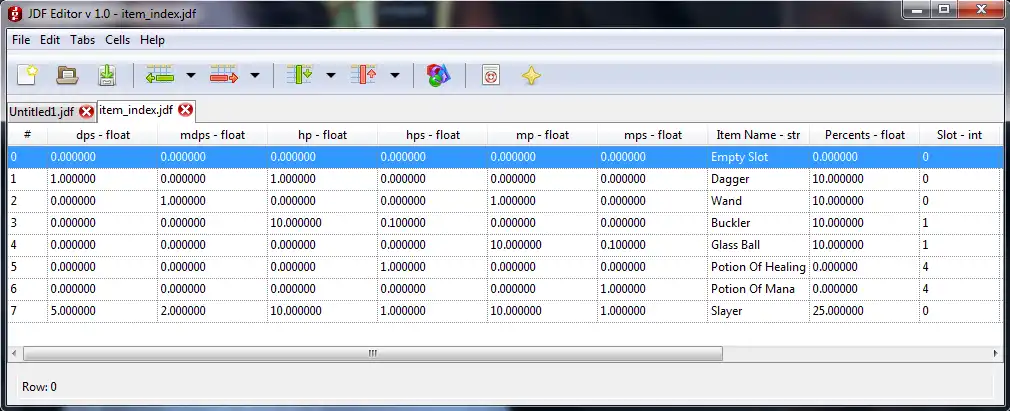Click the 'dps - float' column header

point(102,135)
